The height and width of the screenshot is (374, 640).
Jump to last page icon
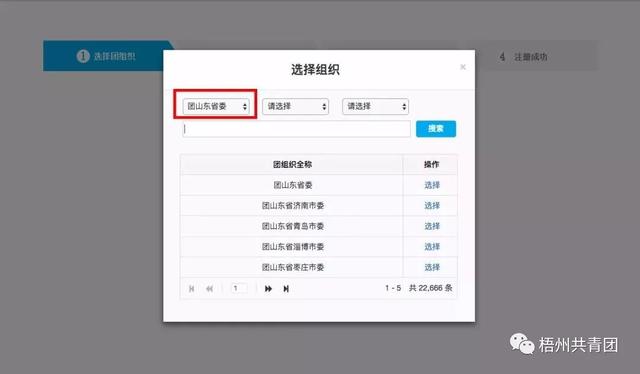[286, 289]
